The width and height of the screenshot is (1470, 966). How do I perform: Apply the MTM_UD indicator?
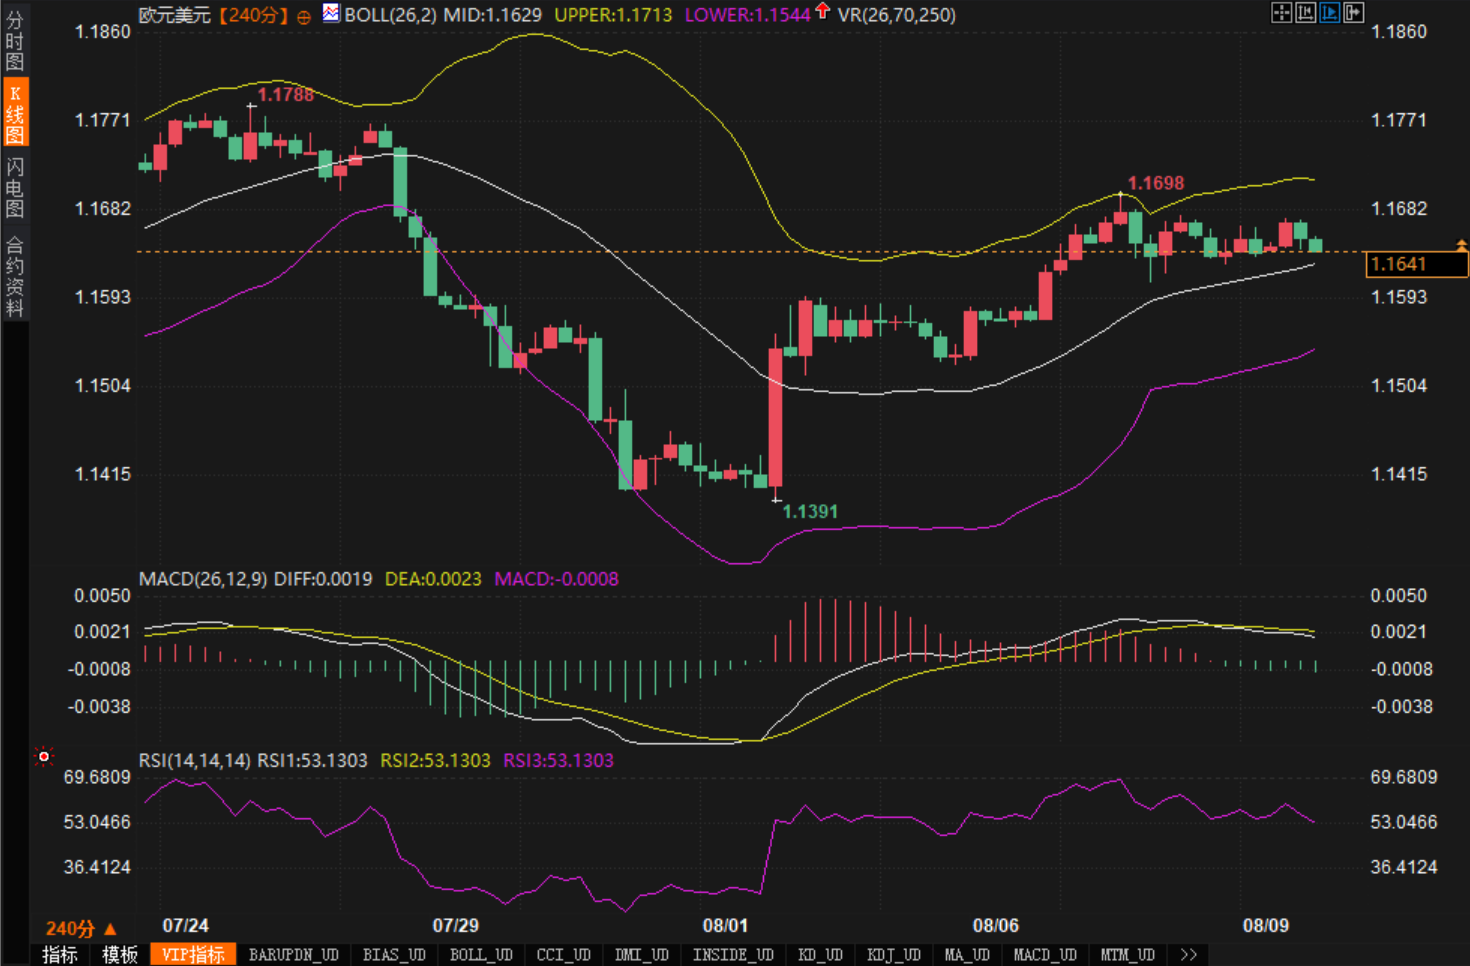click(x=1127, y=954)
